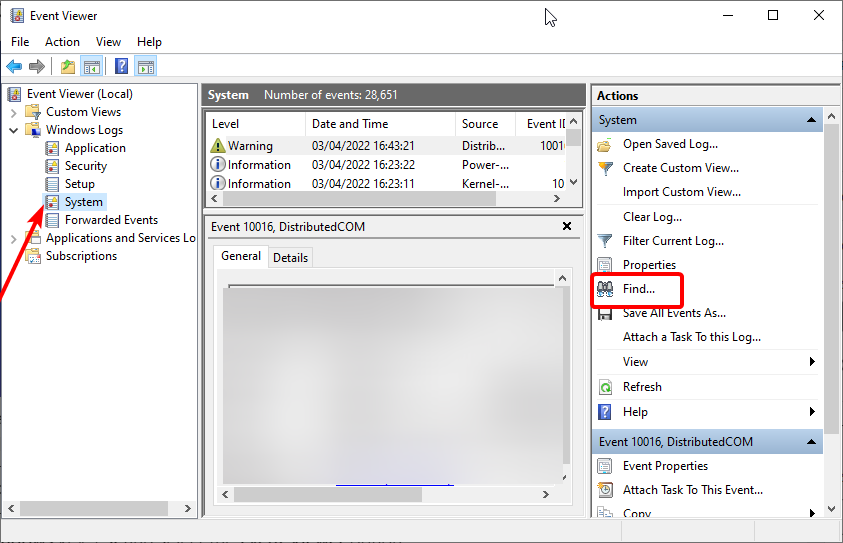This screenshot has height=543, width=843.
Task: Click Attach a Task To this Log...
Action: [692, 338]
